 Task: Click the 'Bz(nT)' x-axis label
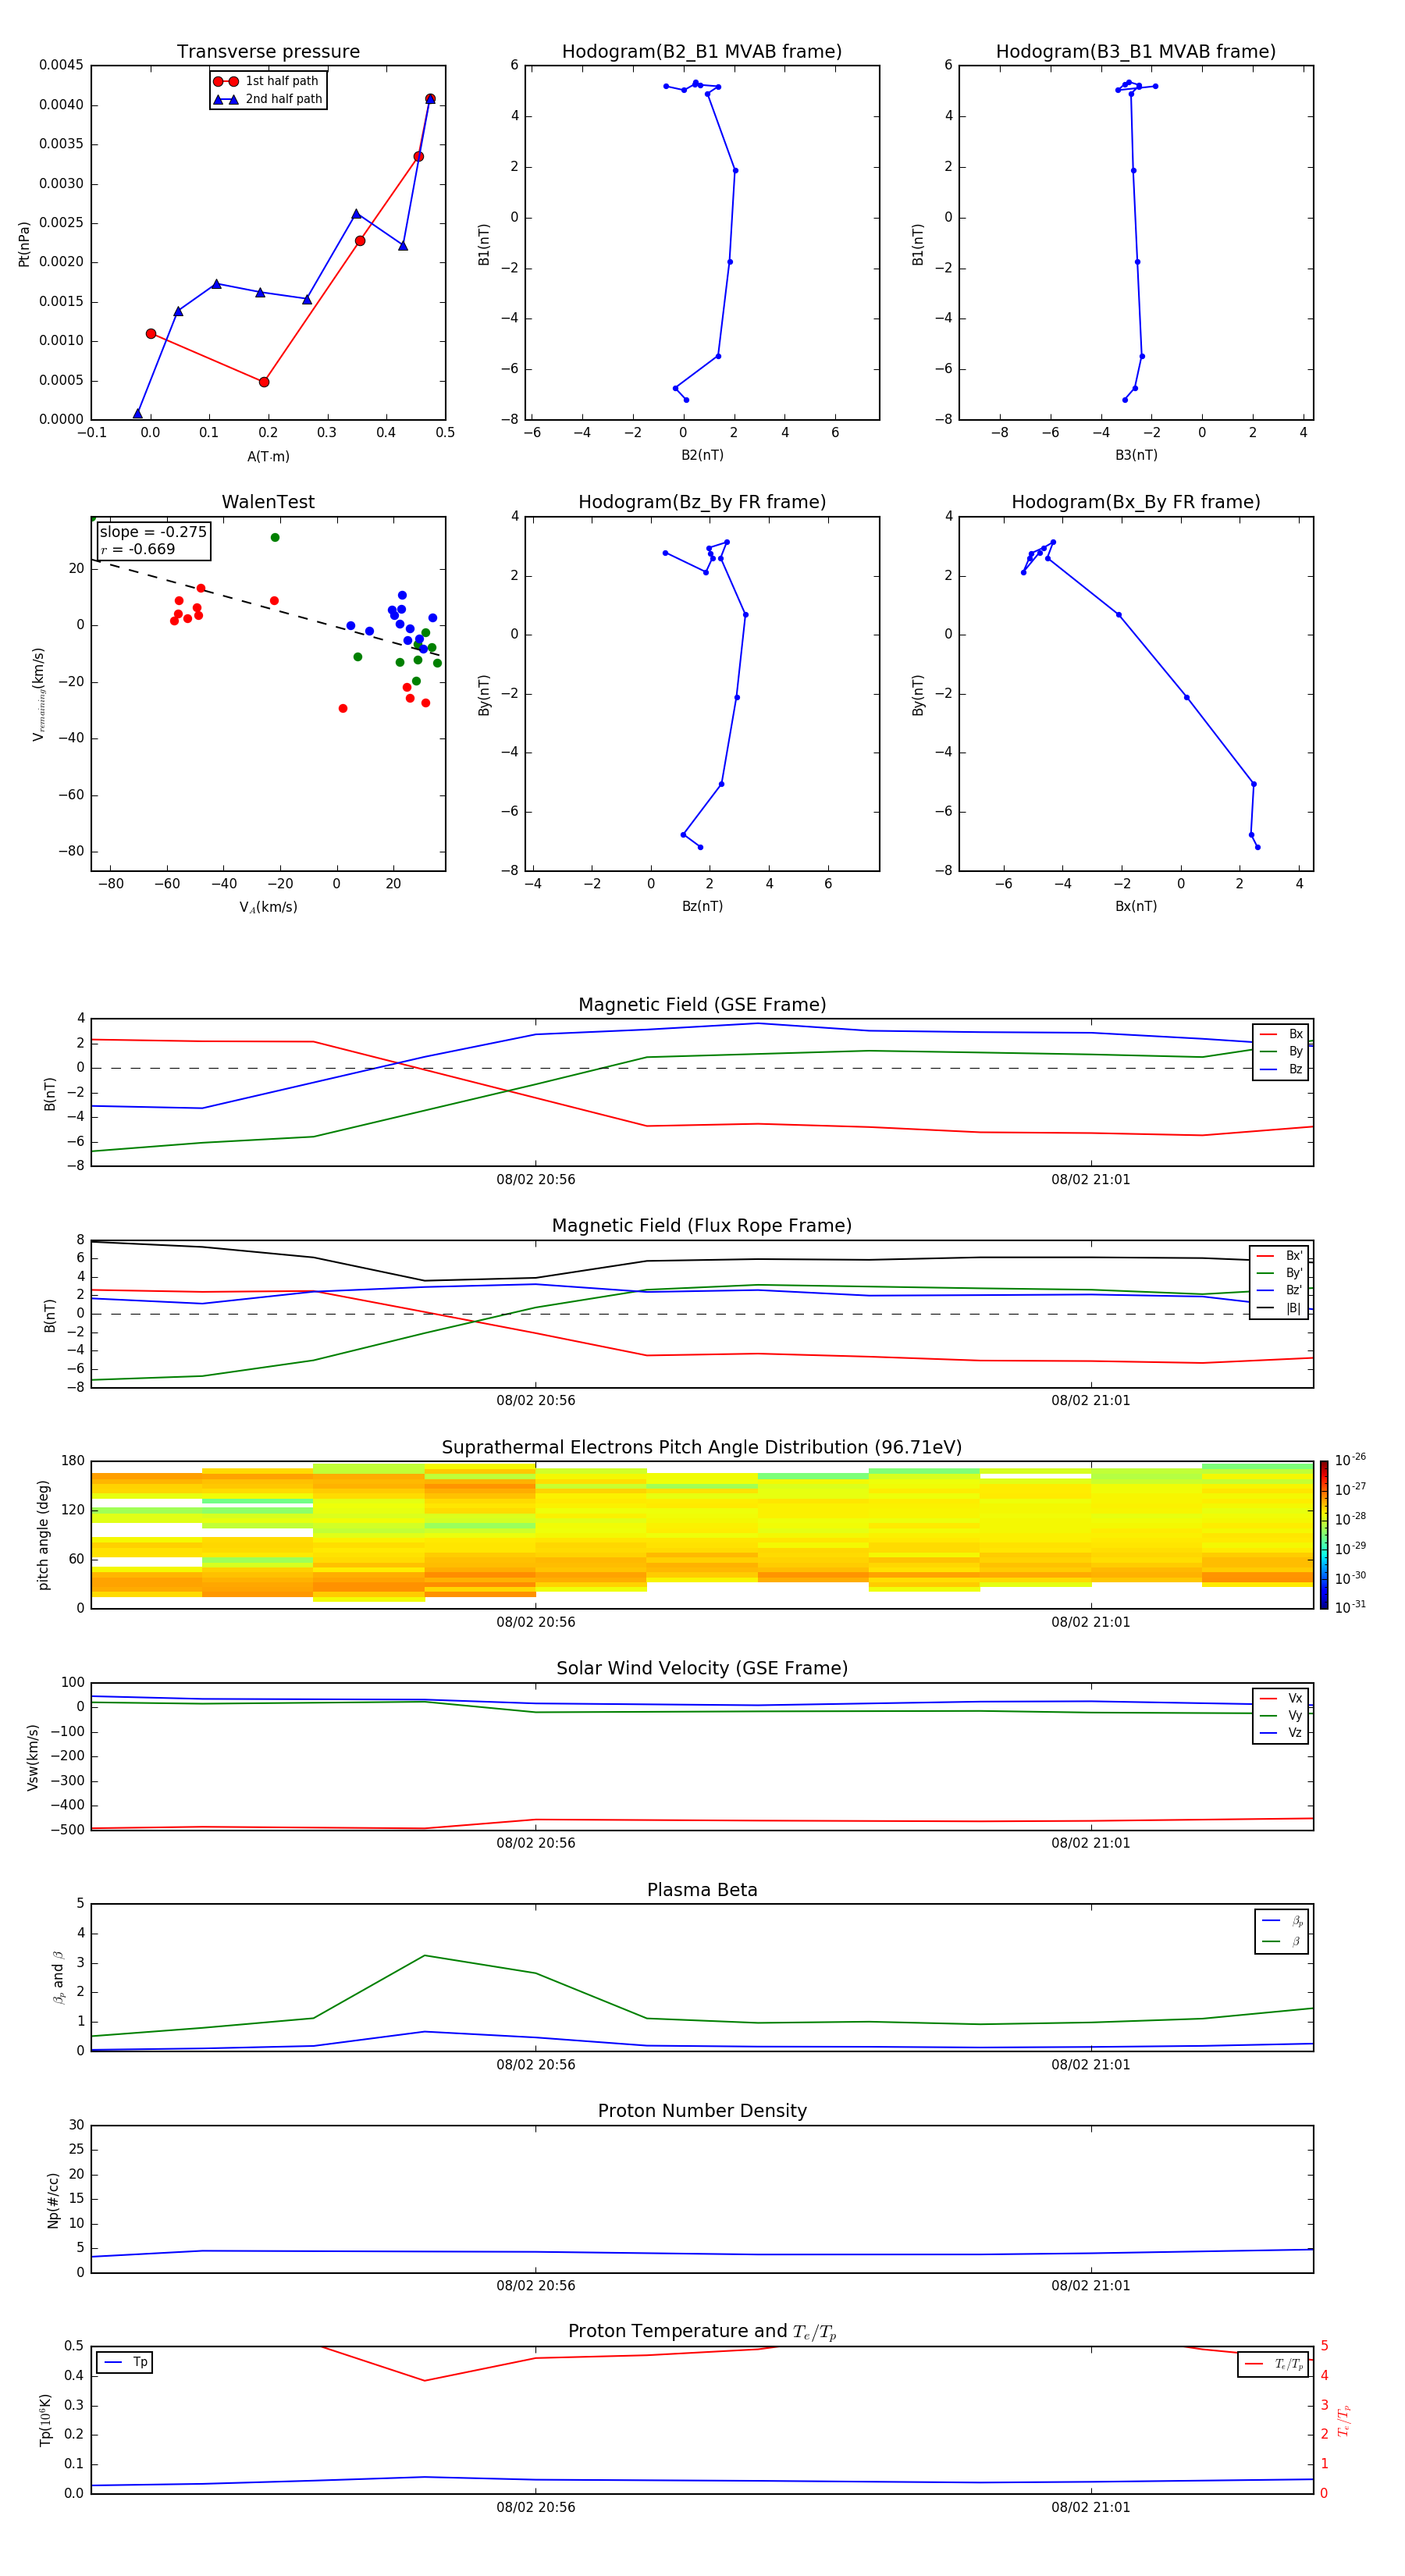(x=702, y=906)
